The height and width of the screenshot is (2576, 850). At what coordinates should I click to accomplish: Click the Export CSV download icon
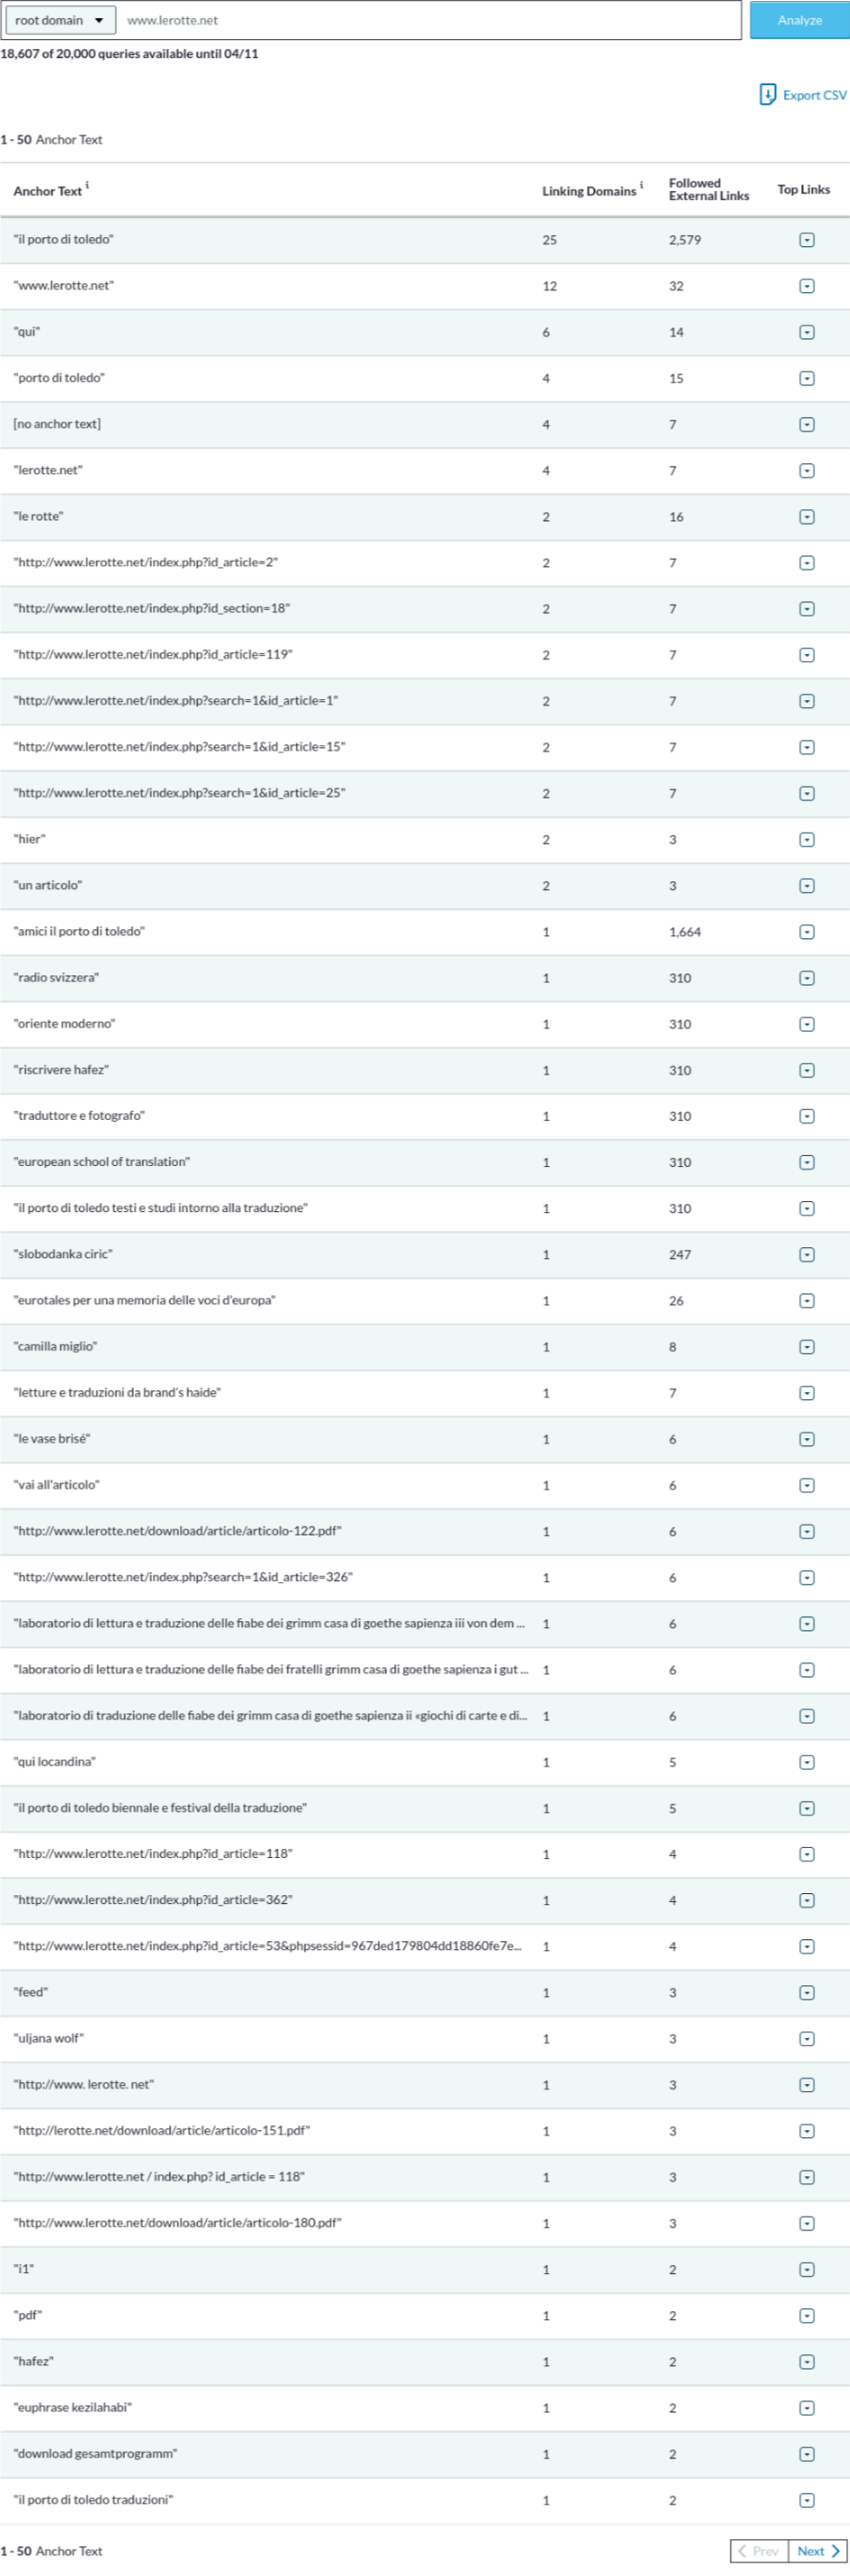(767, 95)
